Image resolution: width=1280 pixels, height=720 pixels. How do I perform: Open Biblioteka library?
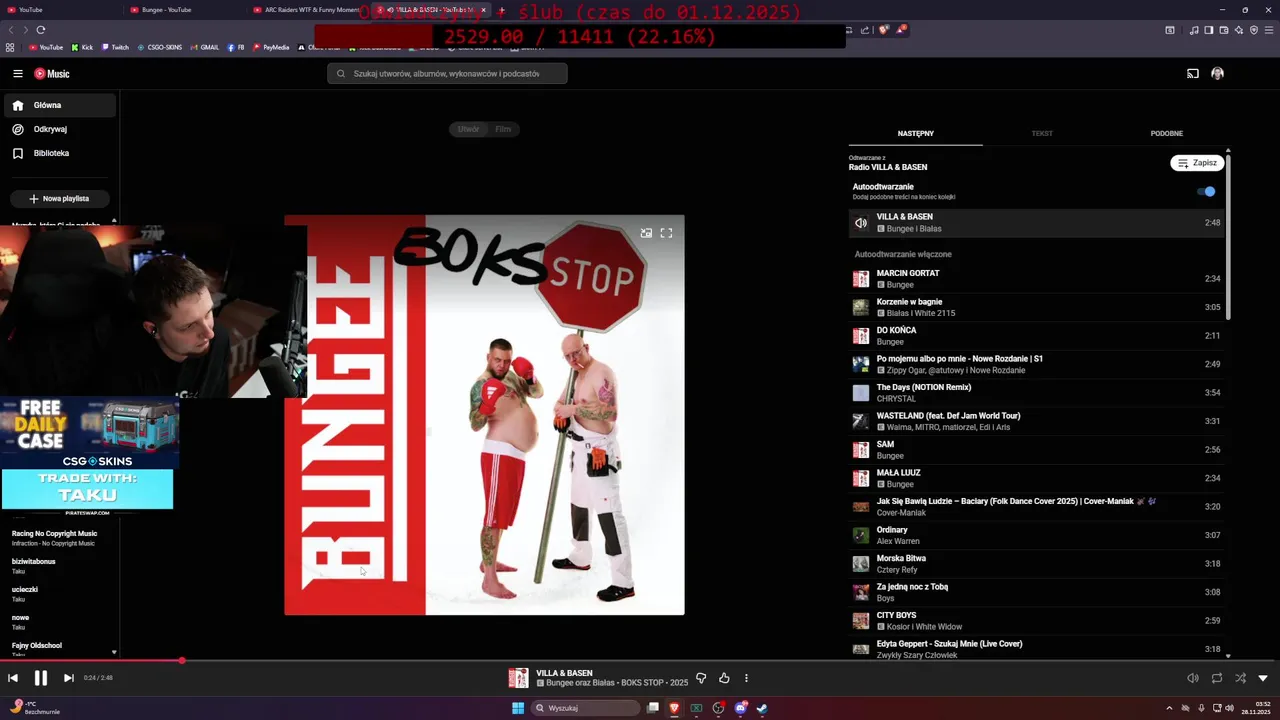point(60,153)
